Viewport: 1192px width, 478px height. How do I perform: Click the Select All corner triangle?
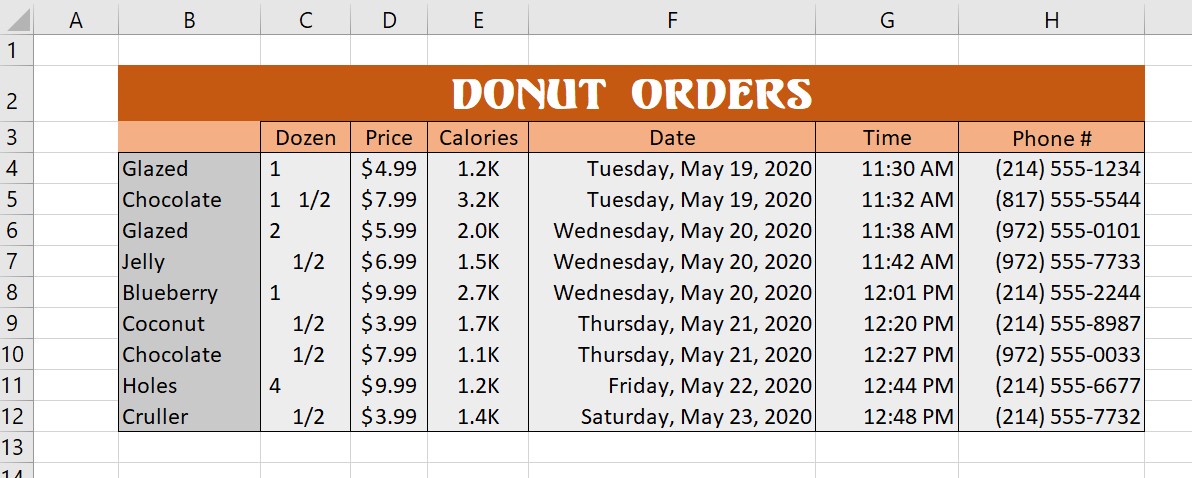(x=17, y=18)
